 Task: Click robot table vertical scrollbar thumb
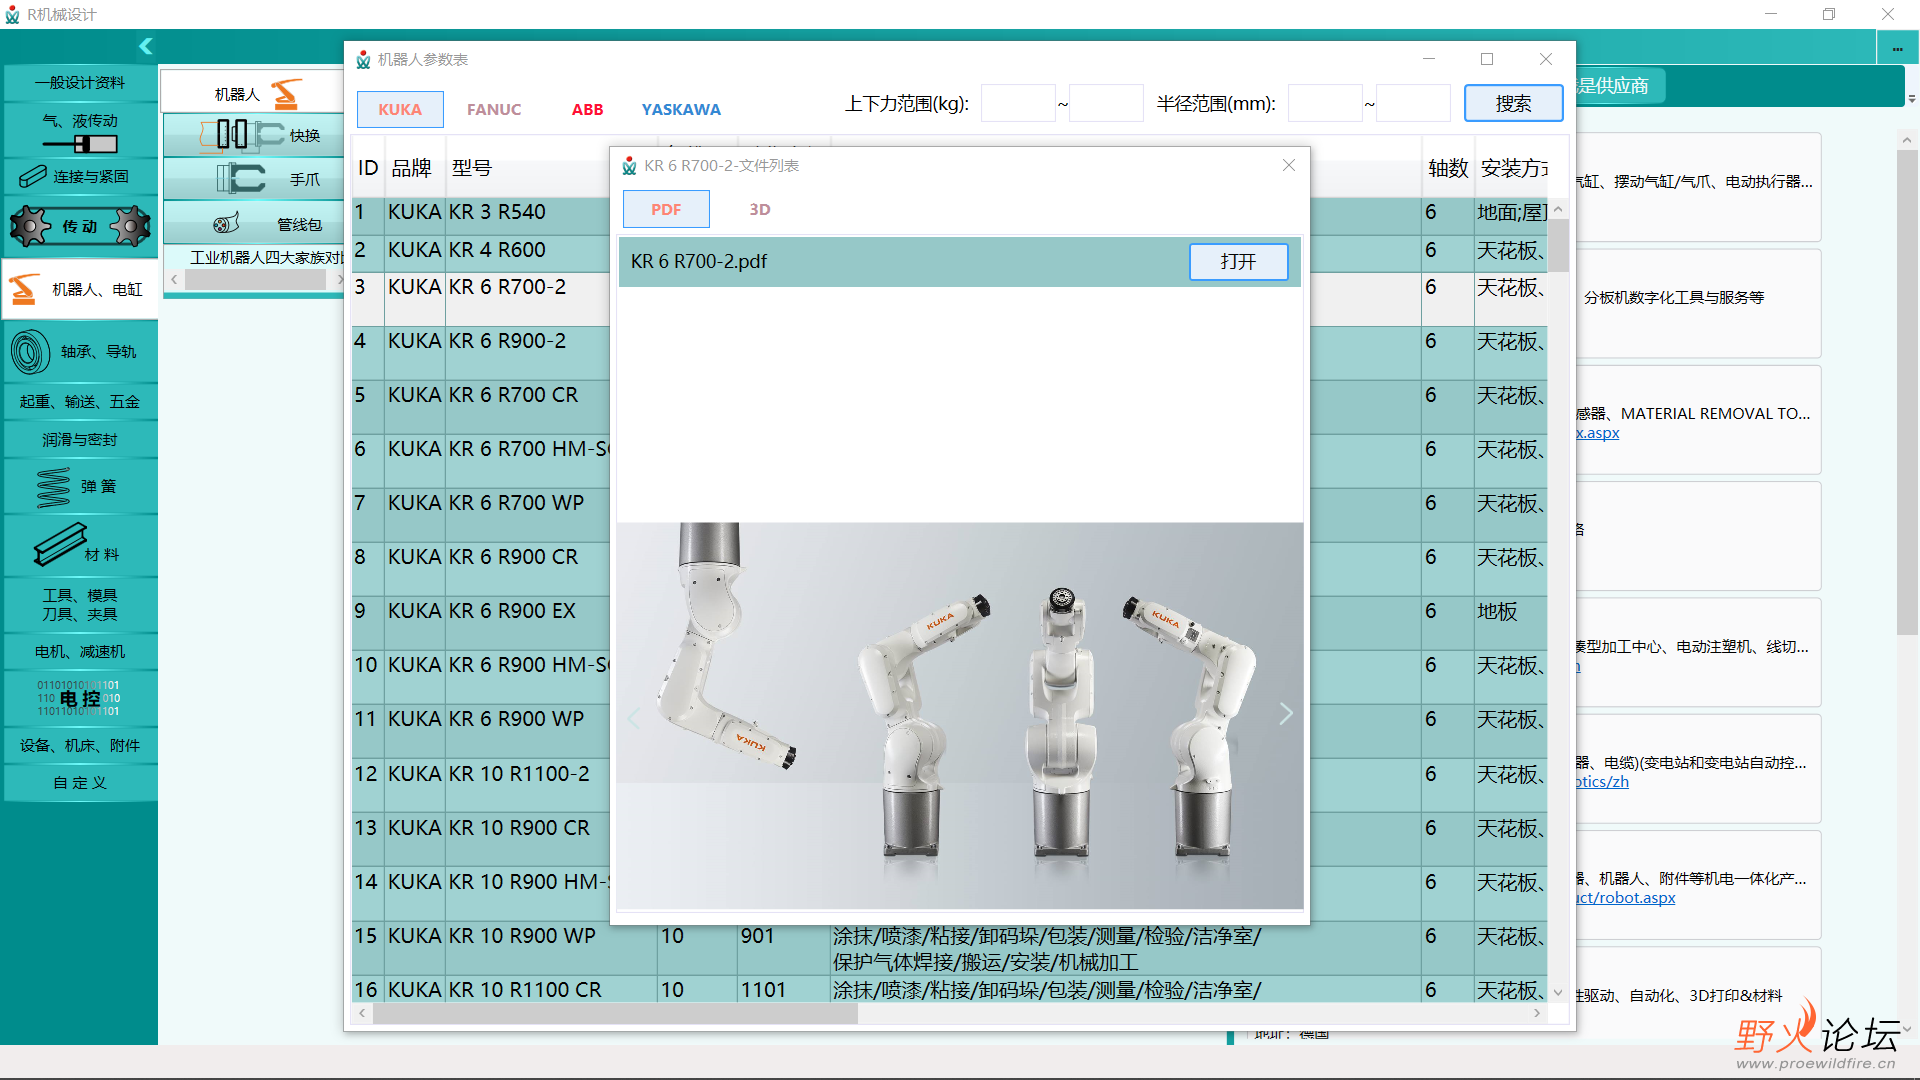[1558, 245]
